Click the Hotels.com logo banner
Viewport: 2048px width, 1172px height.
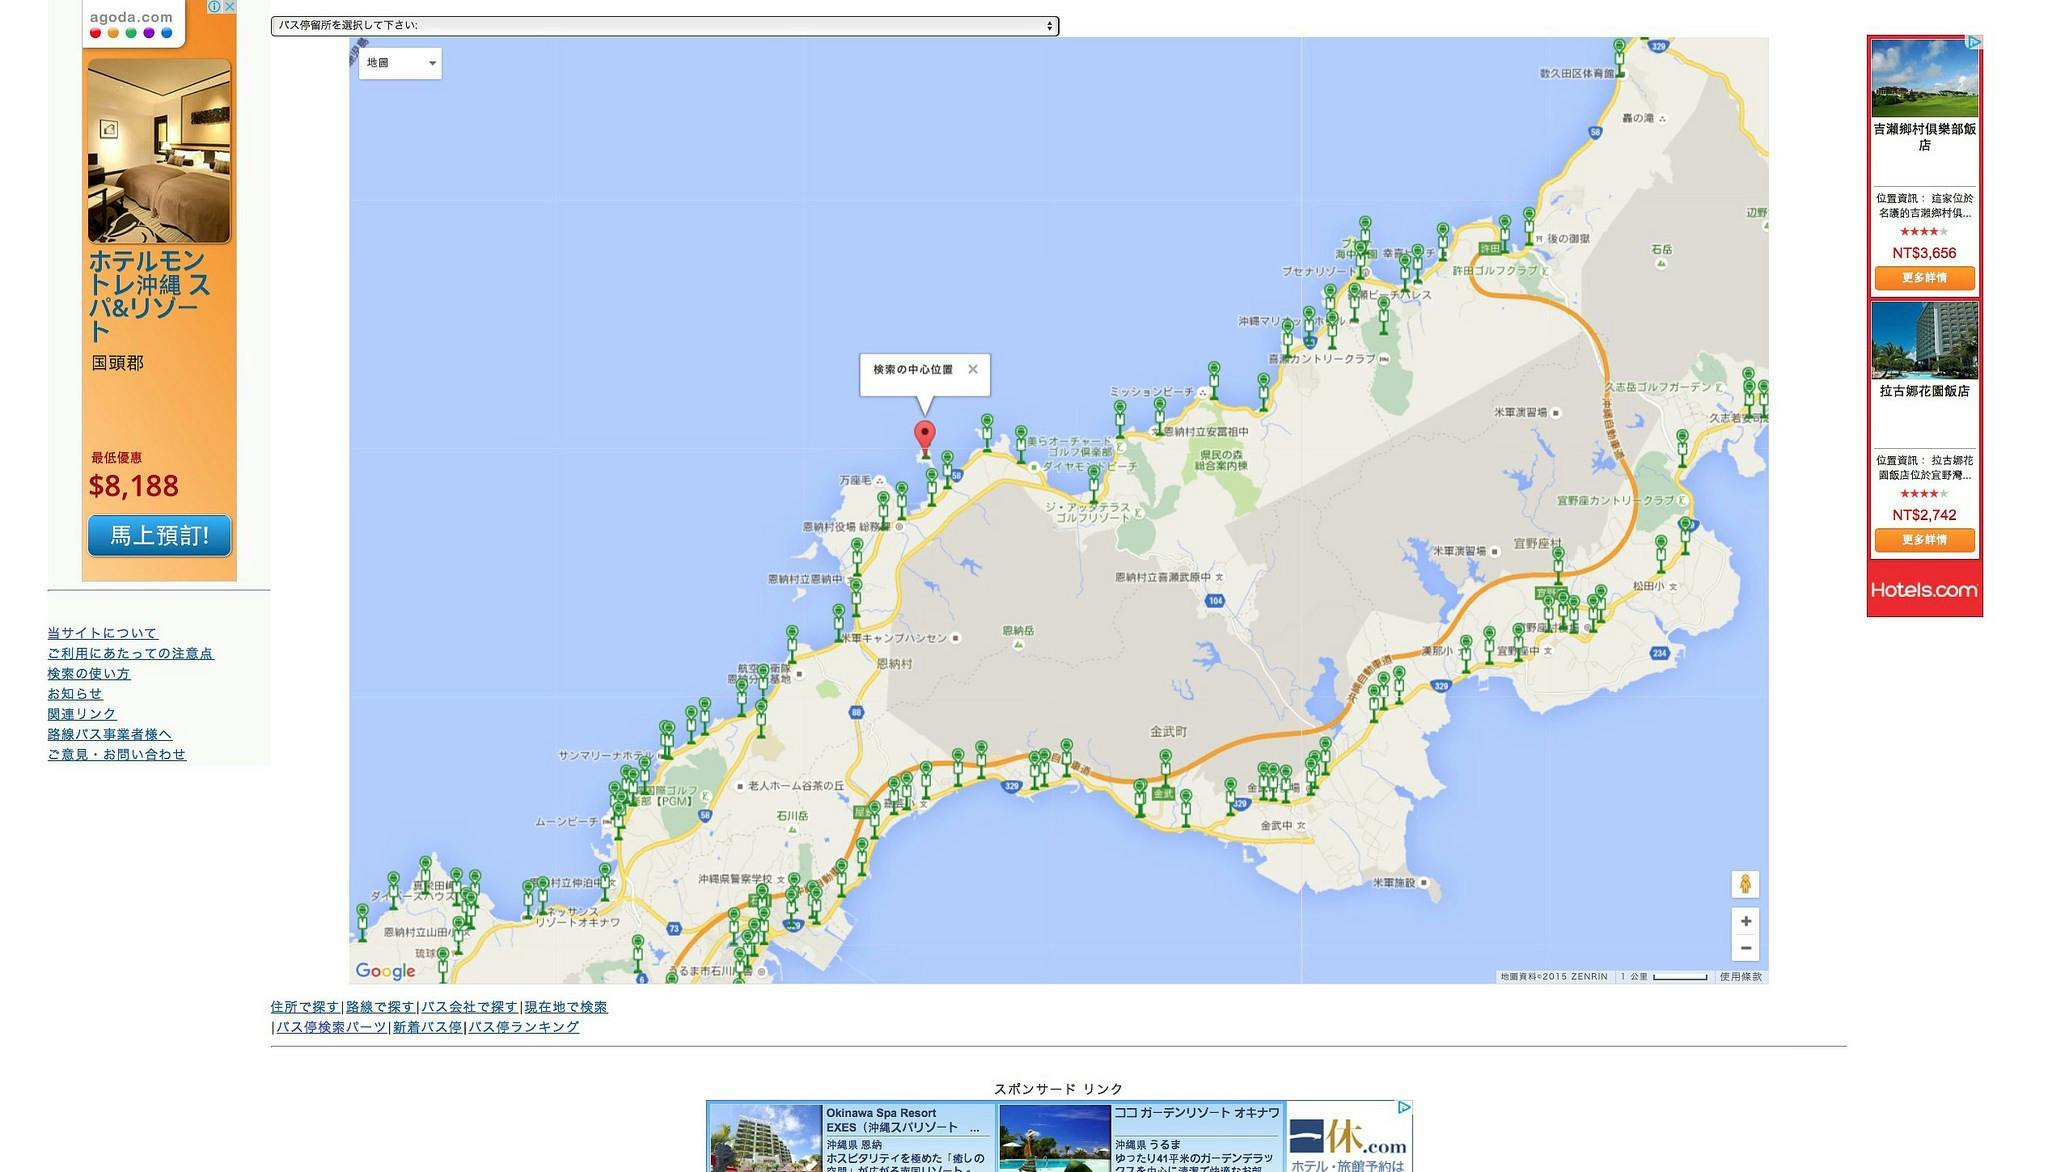pyautogui.click(x=1924, y=590)
